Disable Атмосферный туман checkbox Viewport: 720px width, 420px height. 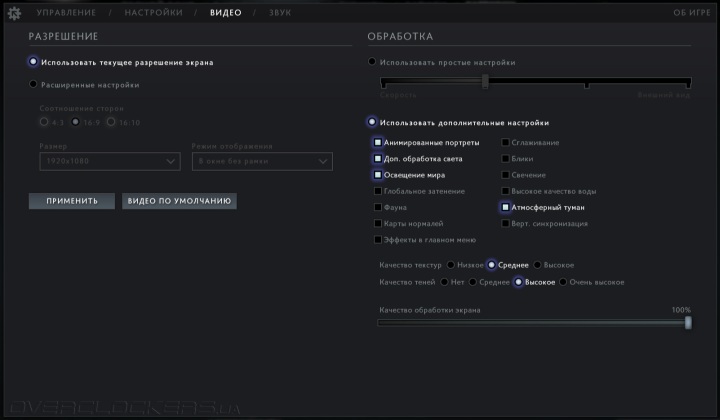pos(506,207)
